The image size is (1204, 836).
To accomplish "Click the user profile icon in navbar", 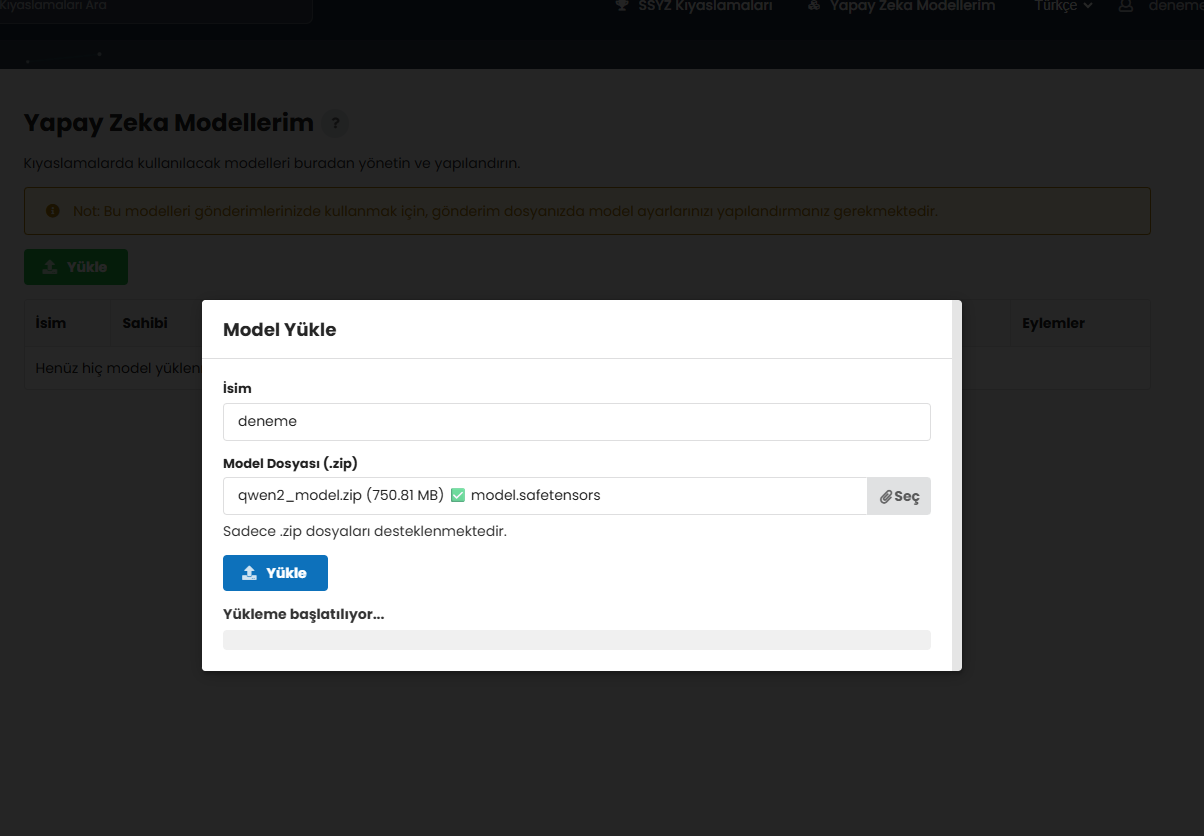I will tap(1126, 6).
